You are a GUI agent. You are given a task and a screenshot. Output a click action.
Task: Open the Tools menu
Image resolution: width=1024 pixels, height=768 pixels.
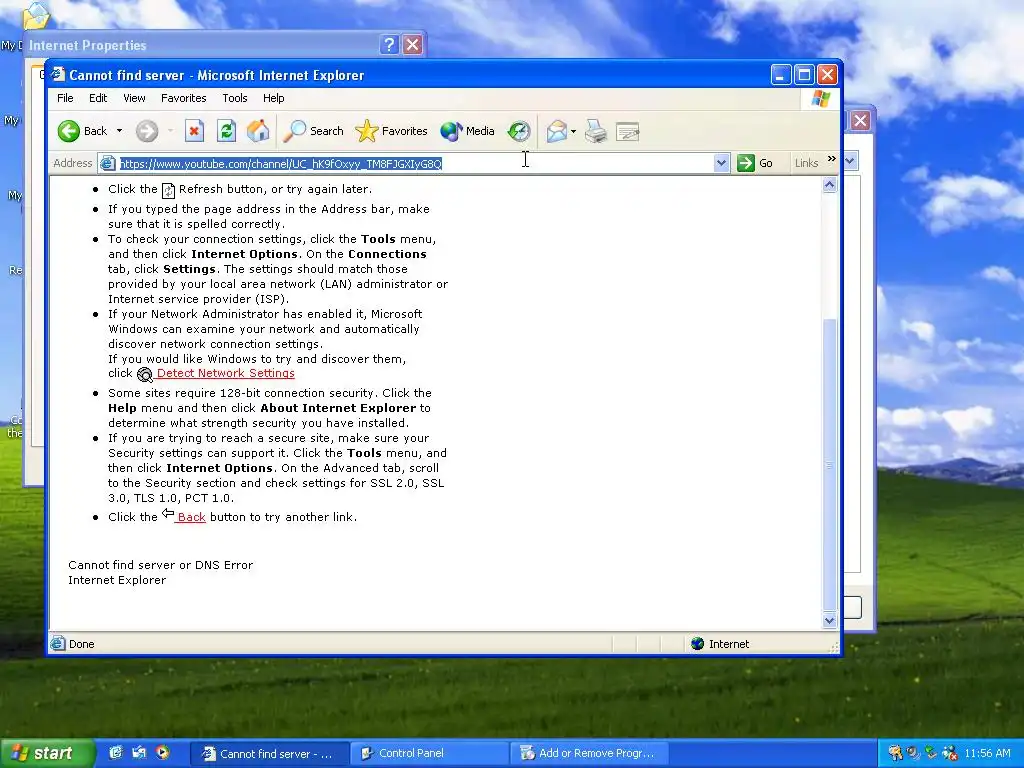tap(234, 98)
